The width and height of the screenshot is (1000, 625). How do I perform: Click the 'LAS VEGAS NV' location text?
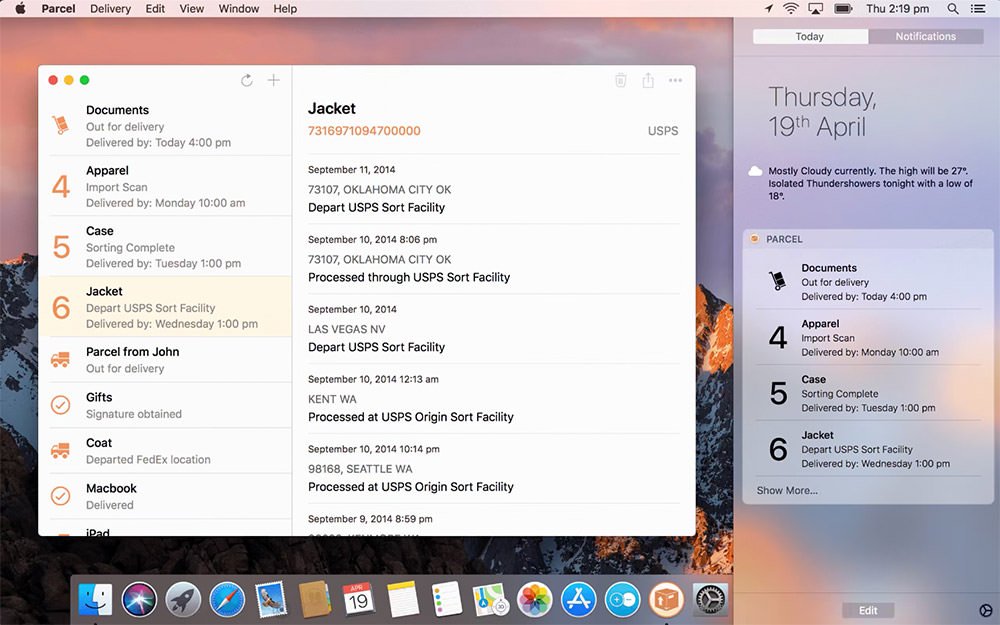pyautogui.click(x=346, y=329)
